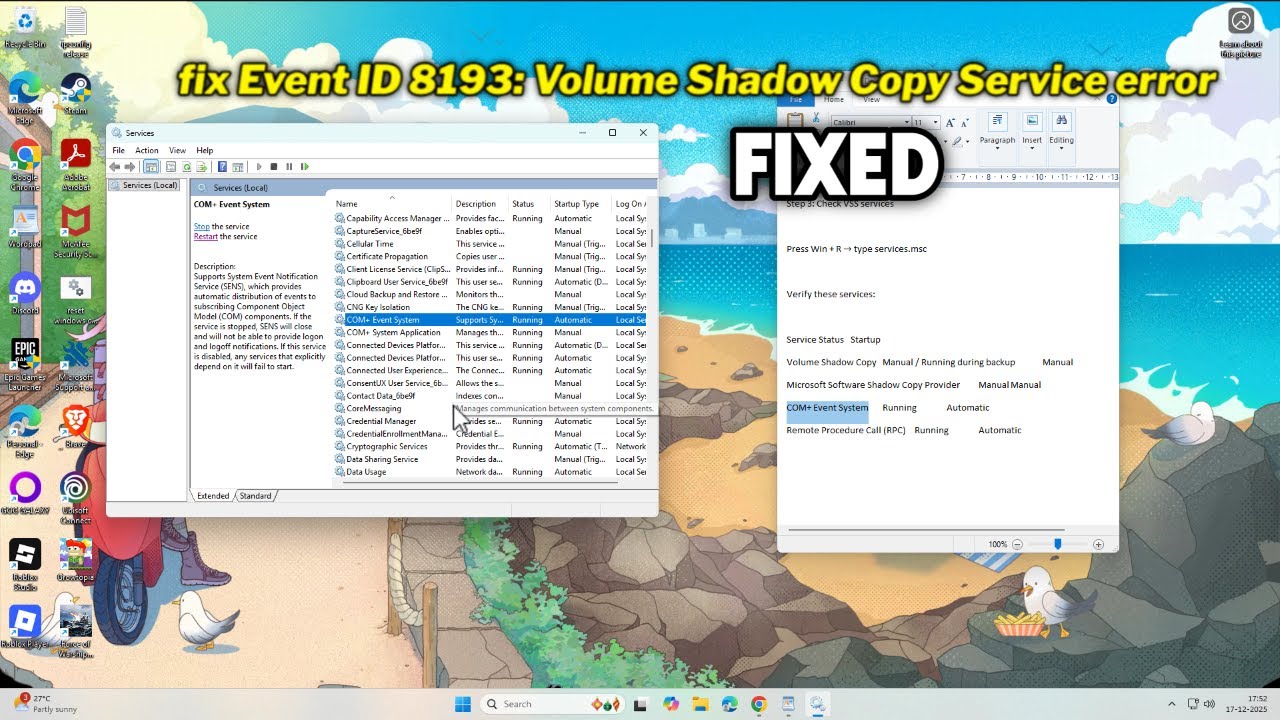Click zoom in plus button in WordPad

point(1098,544)
